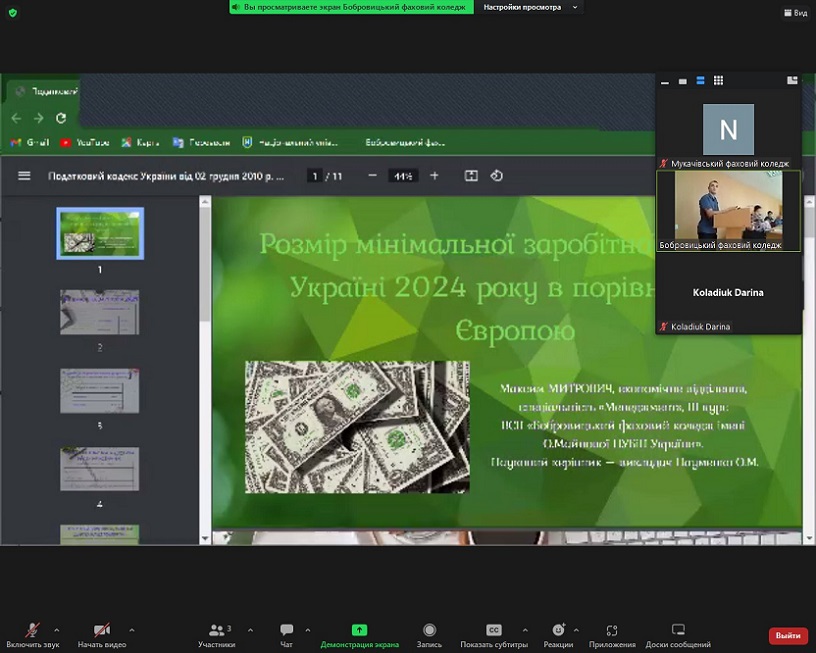
Task: Click the thumbnail sidebar scroll down arrow
Action: pyautogui.click(x=205, y=539)
